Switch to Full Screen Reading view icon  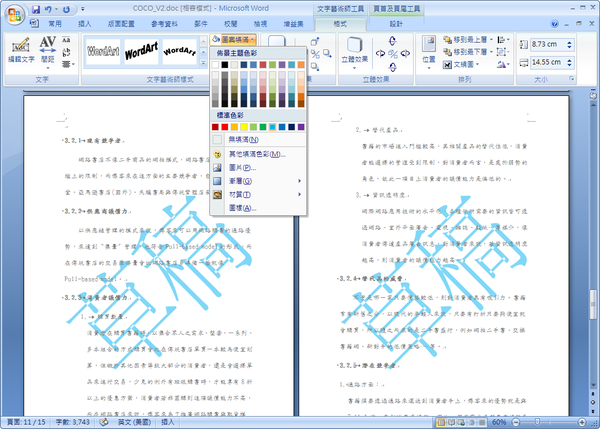452,422
